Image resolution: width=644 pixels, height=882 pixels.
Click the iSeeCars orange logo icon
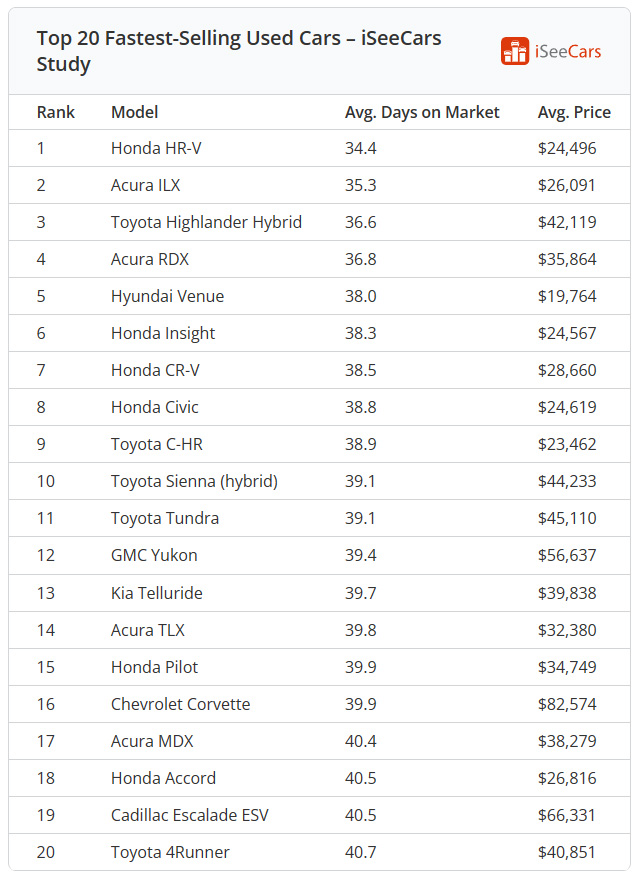pos(515,51)
